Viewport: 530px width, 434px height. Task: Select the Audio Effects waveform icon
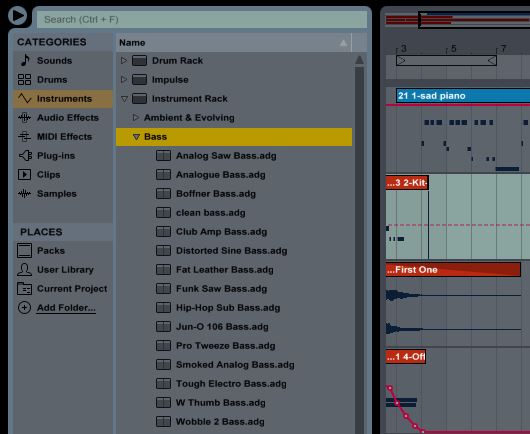[x=24, y=118]
